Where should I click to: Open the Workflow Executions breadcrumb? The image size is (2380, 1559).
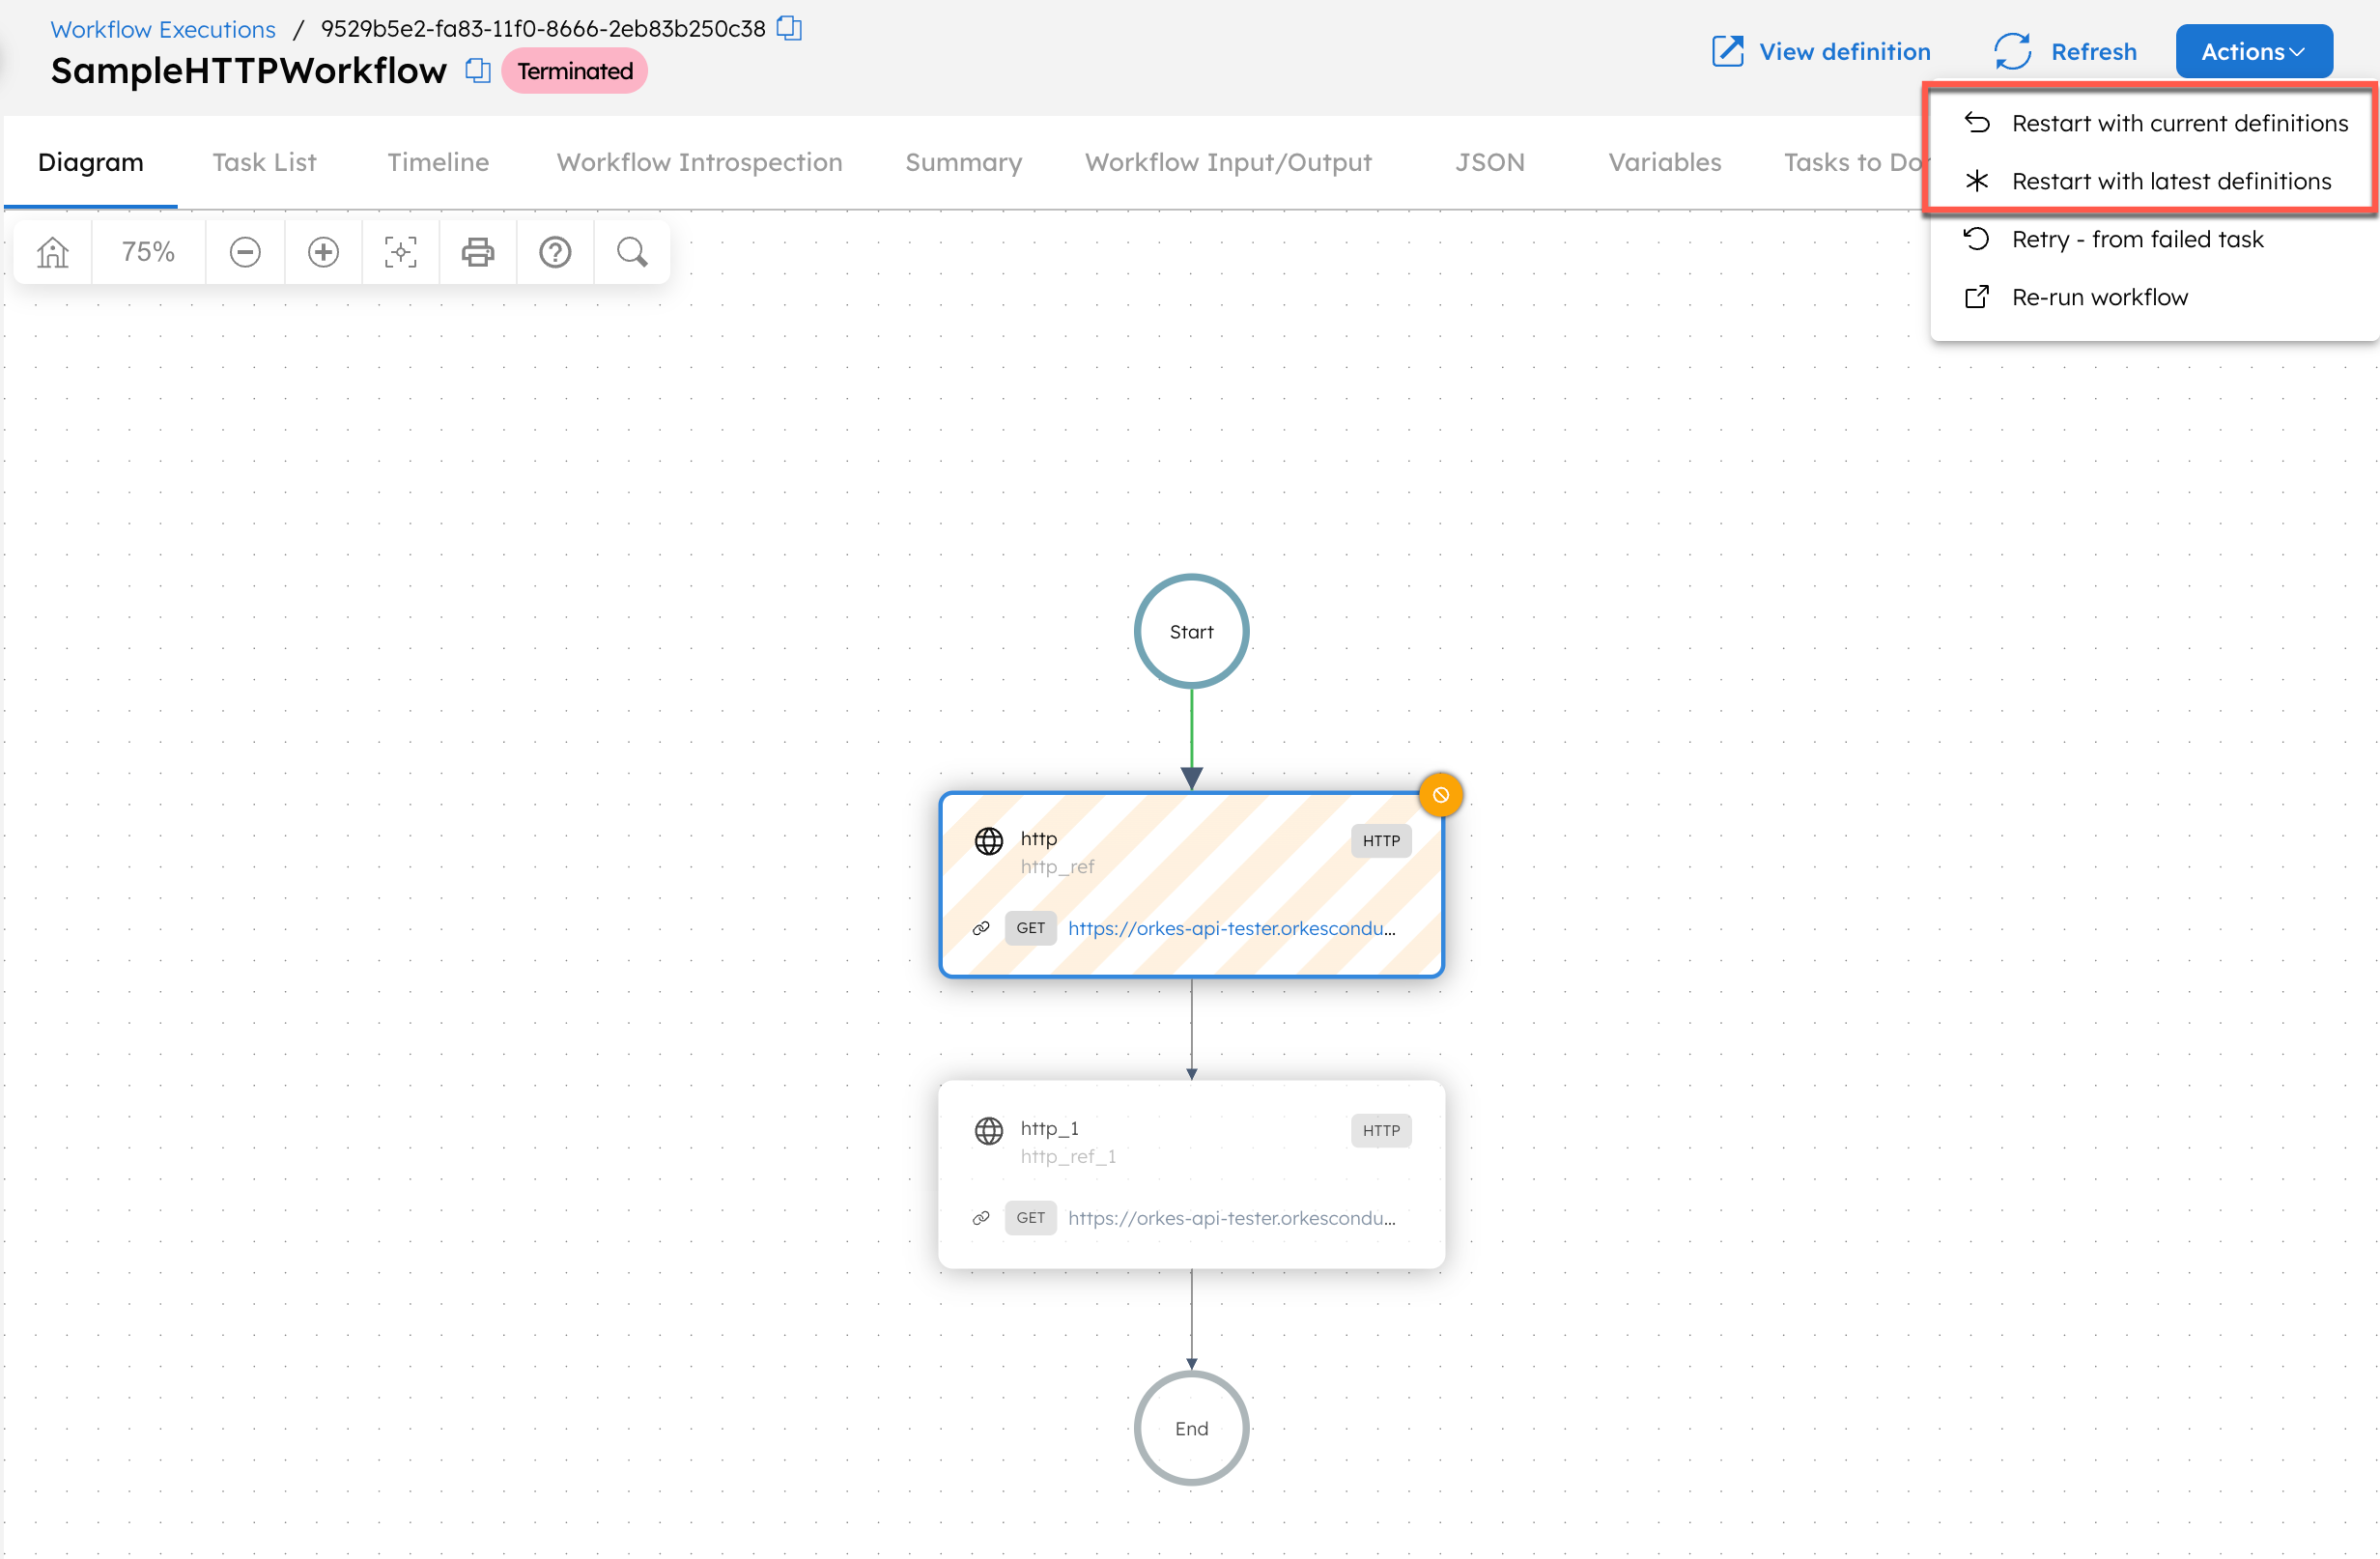coord(162,29)
